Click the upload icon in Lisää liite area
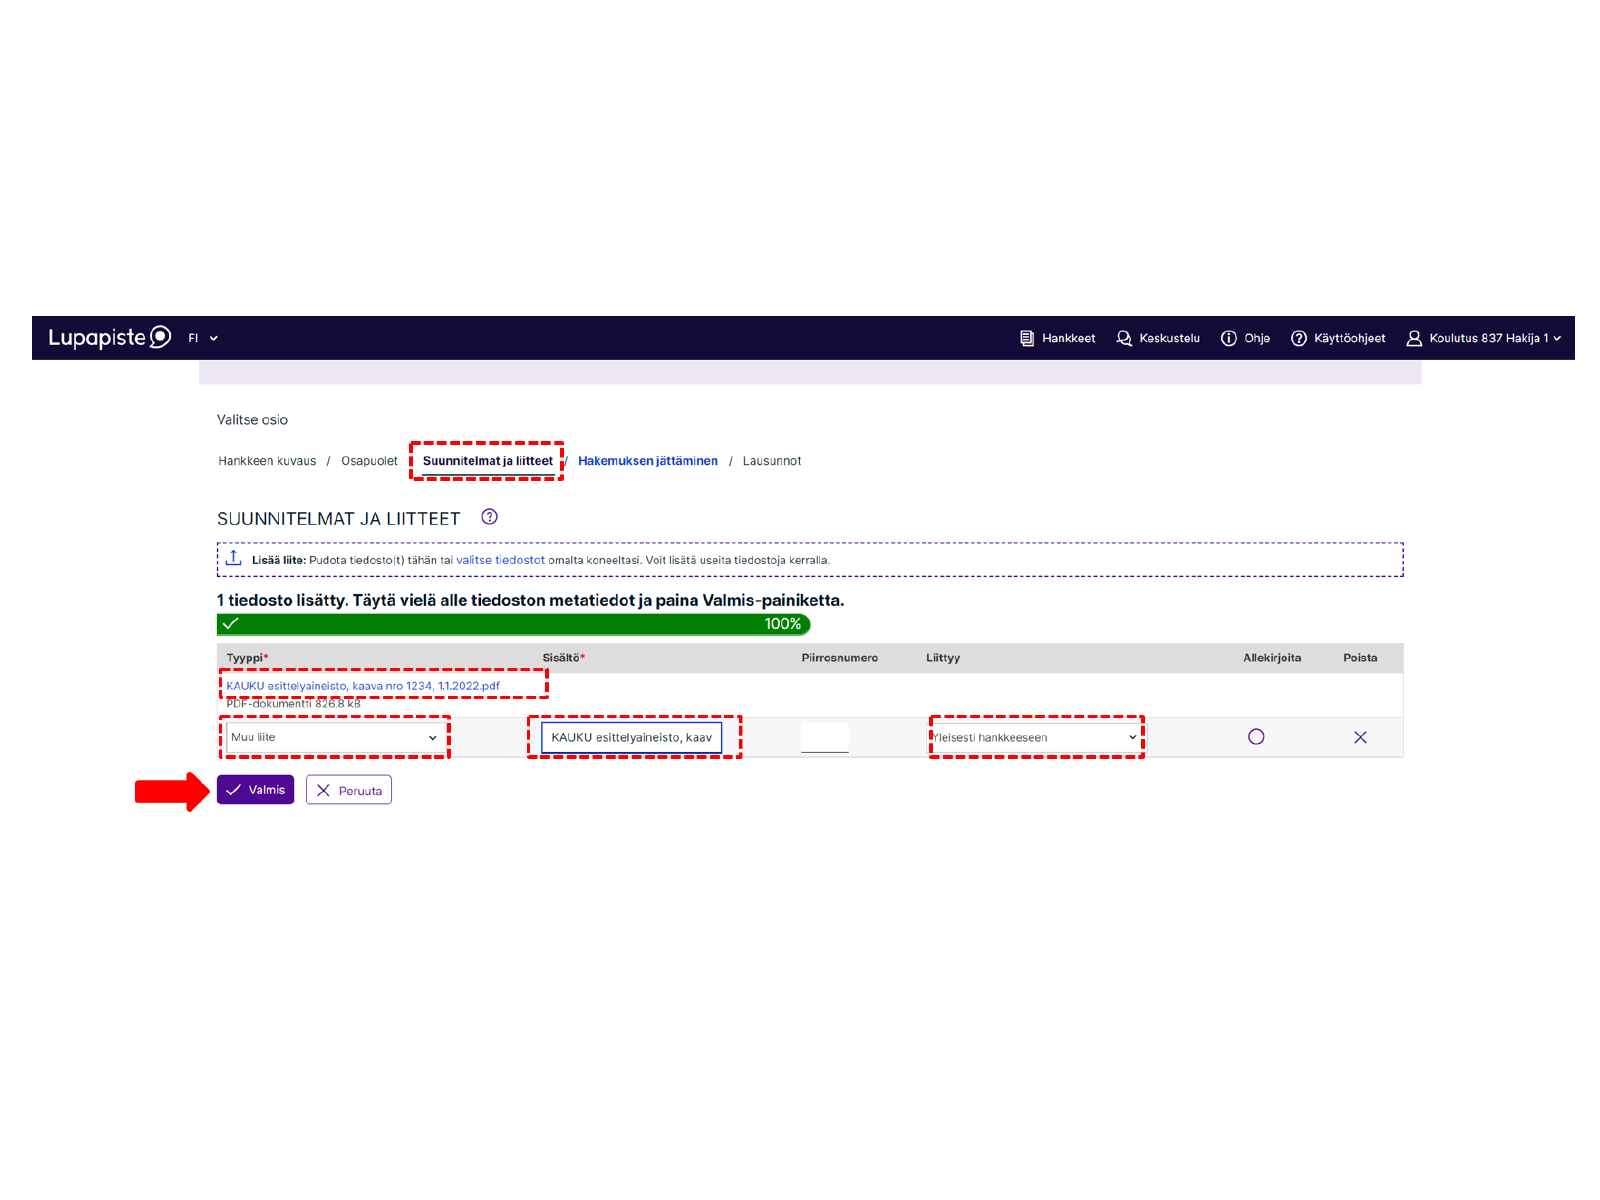1600x1200 pixels. click(x=234, y=559)
